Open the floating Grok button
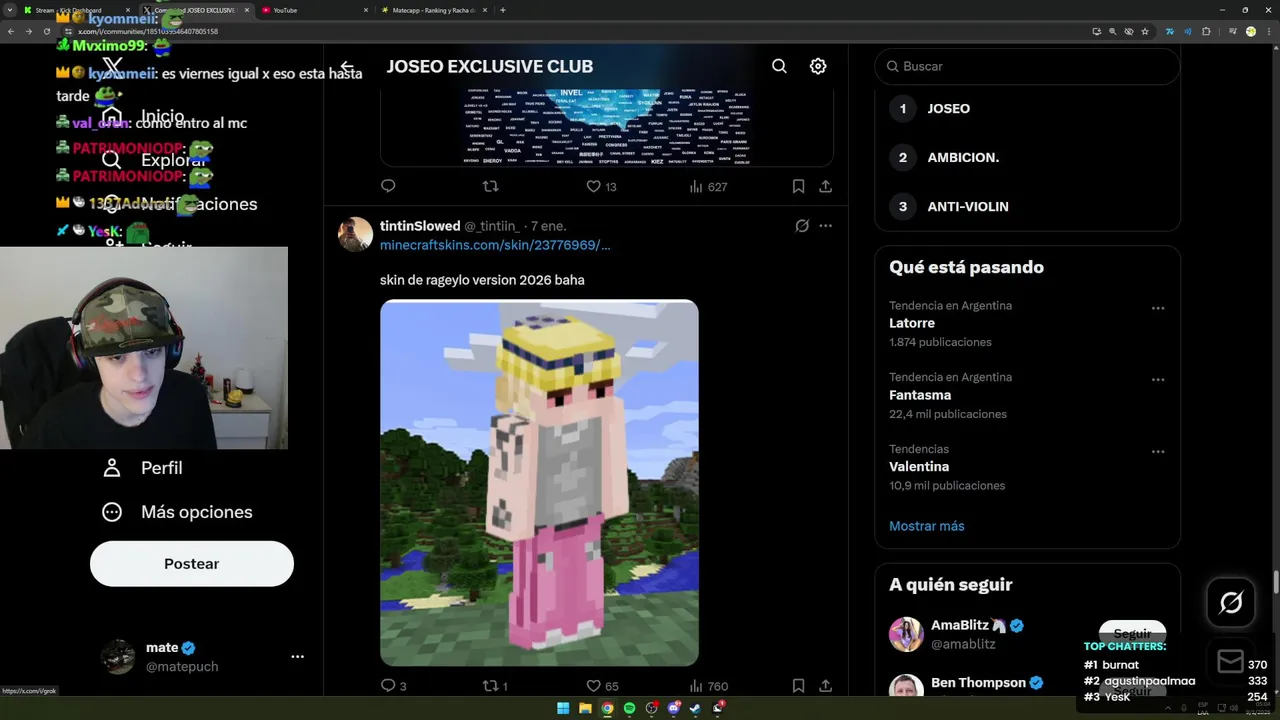The width and height of the screenshot is (1280, 720). tap(1231, 602)
